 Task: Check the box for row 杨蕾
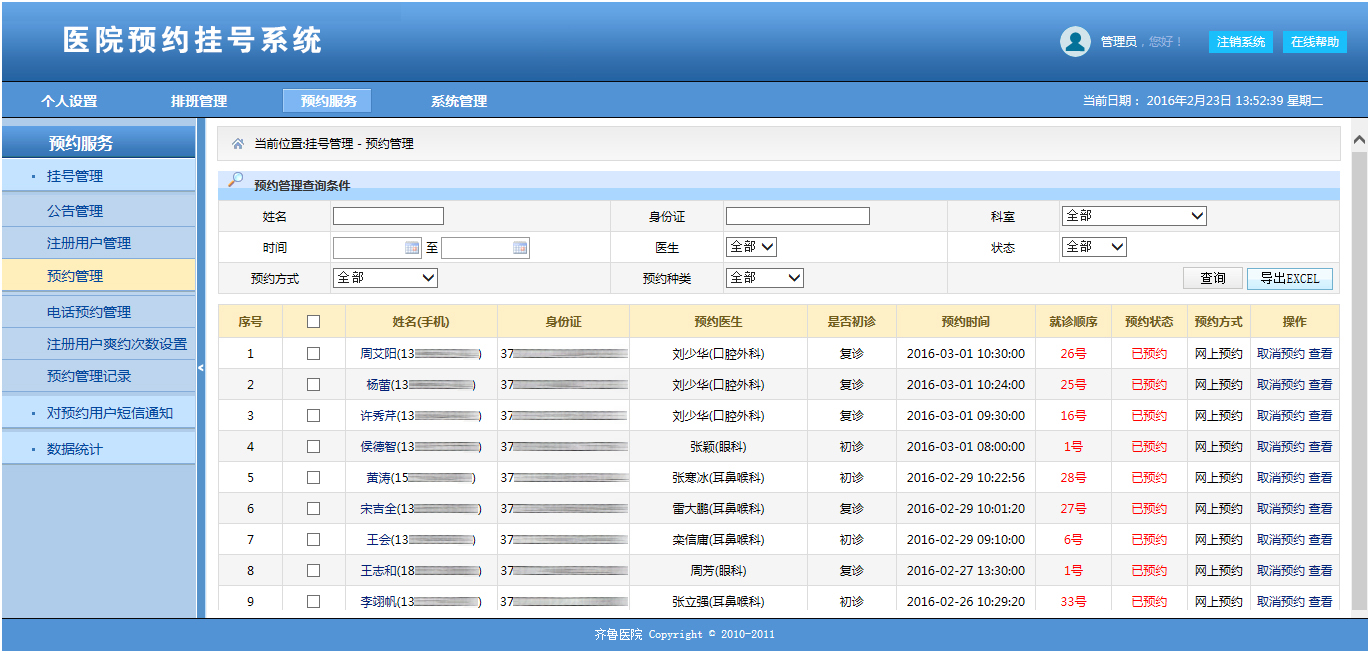[313, 385]
